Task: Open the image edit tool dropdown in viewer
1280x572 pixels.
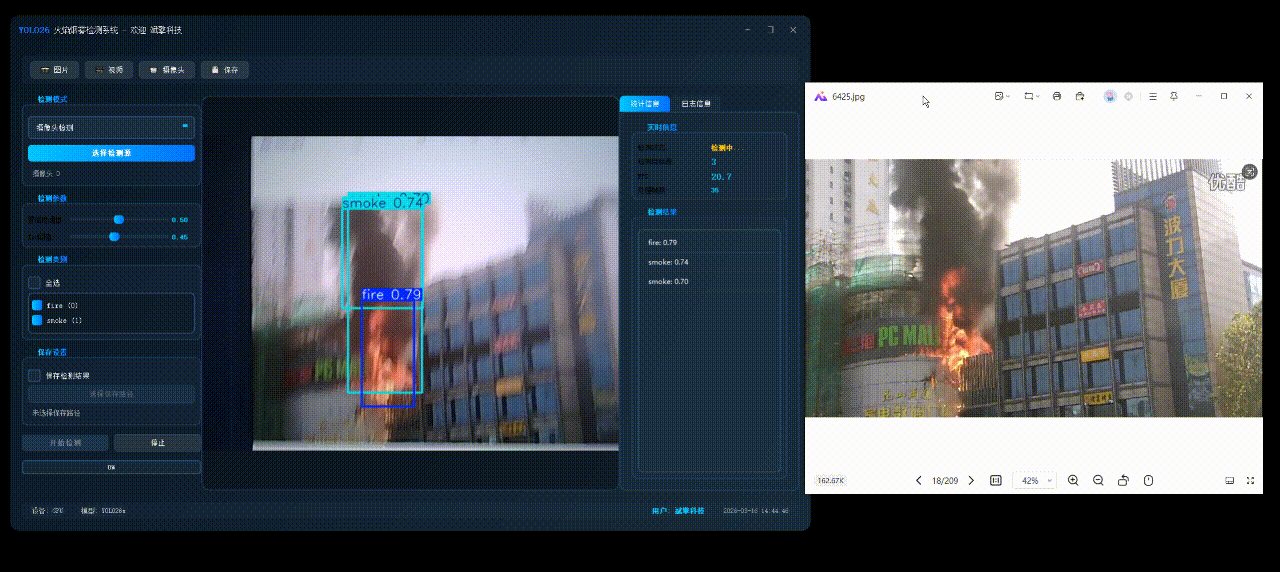Action: pyautogui.click(x=1002, y=96)
